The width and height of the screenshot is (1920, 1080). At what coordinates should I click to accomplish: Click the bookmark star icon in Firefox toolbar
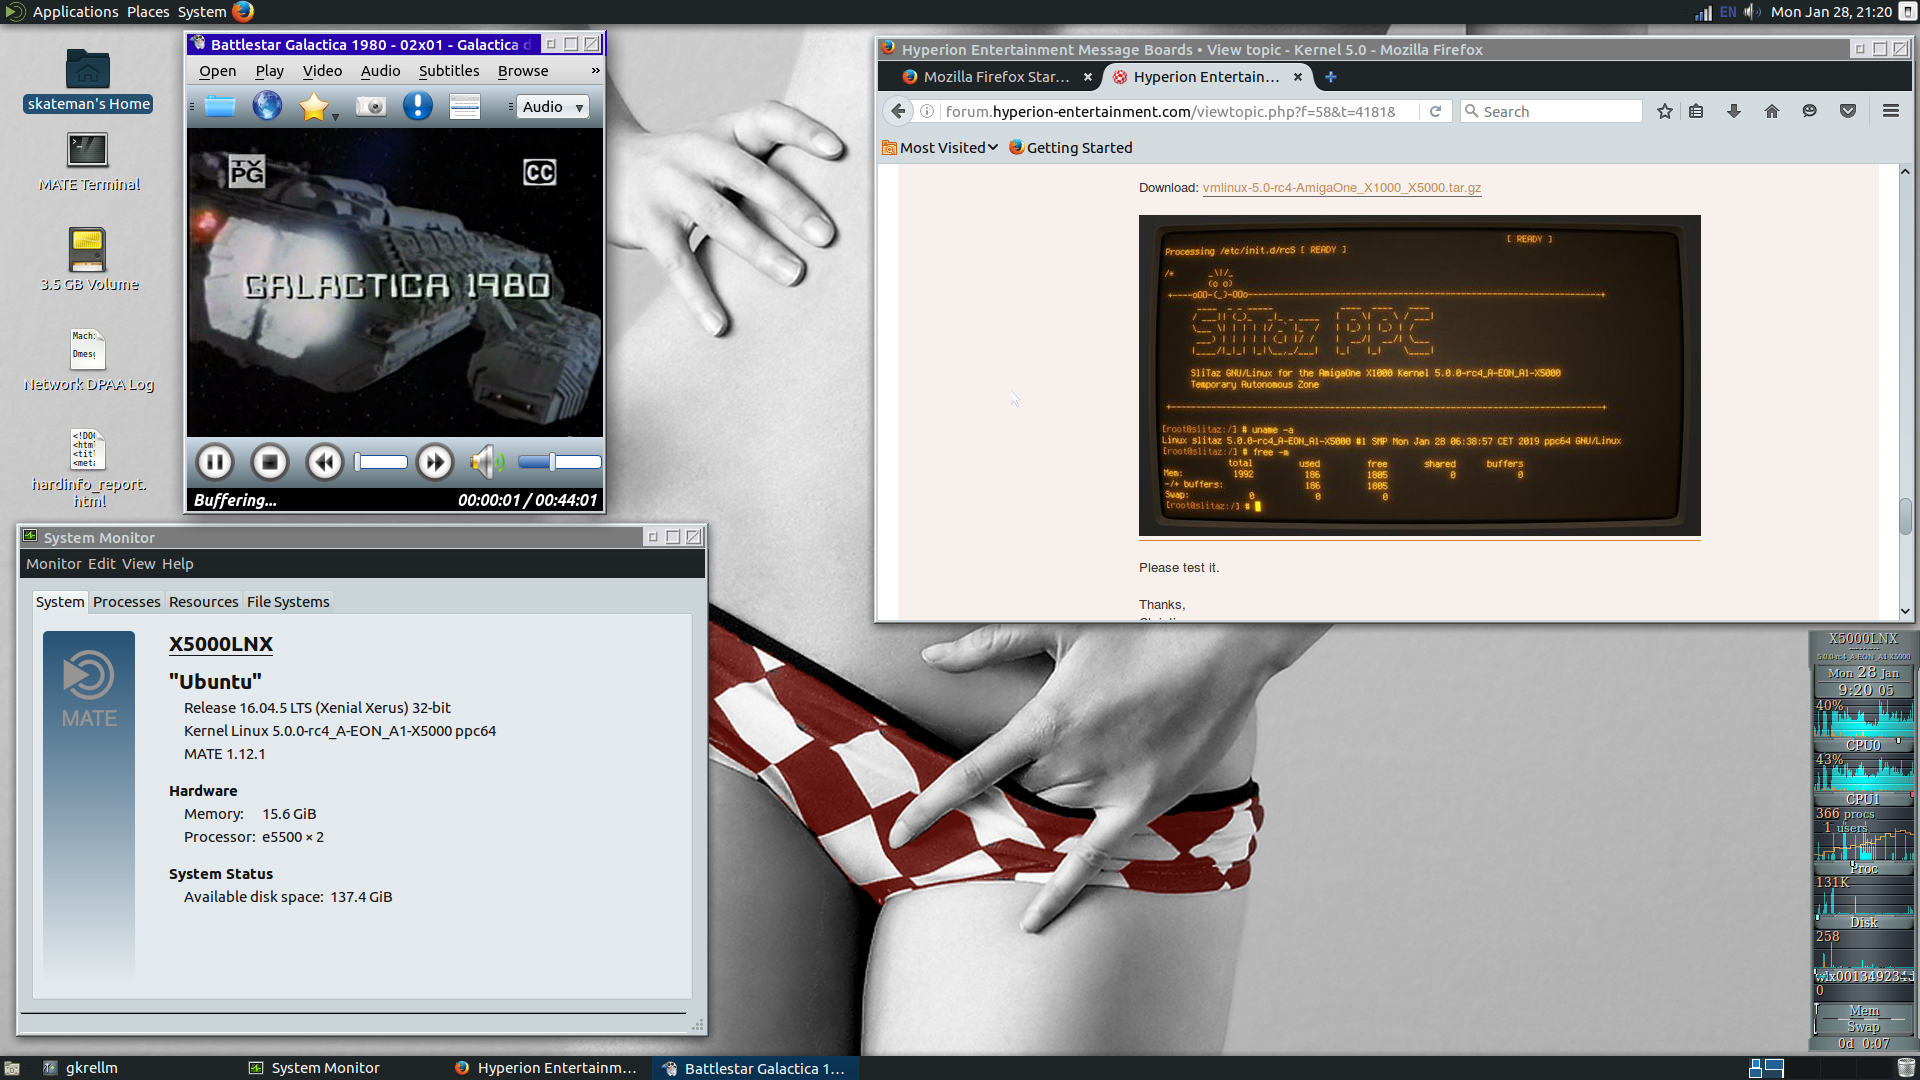tap(1665, 111)
